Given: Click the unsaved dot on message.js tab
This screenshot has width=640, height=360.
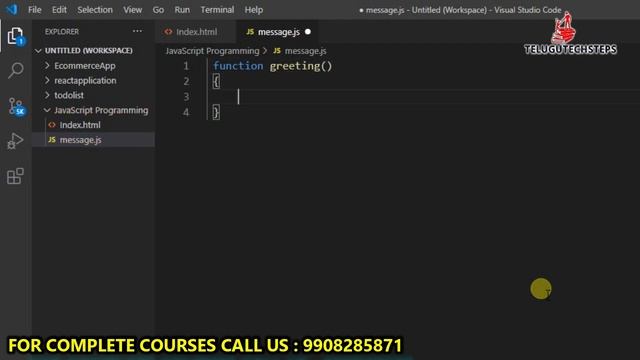Looking at the screenshot, I should coord(308,32).
